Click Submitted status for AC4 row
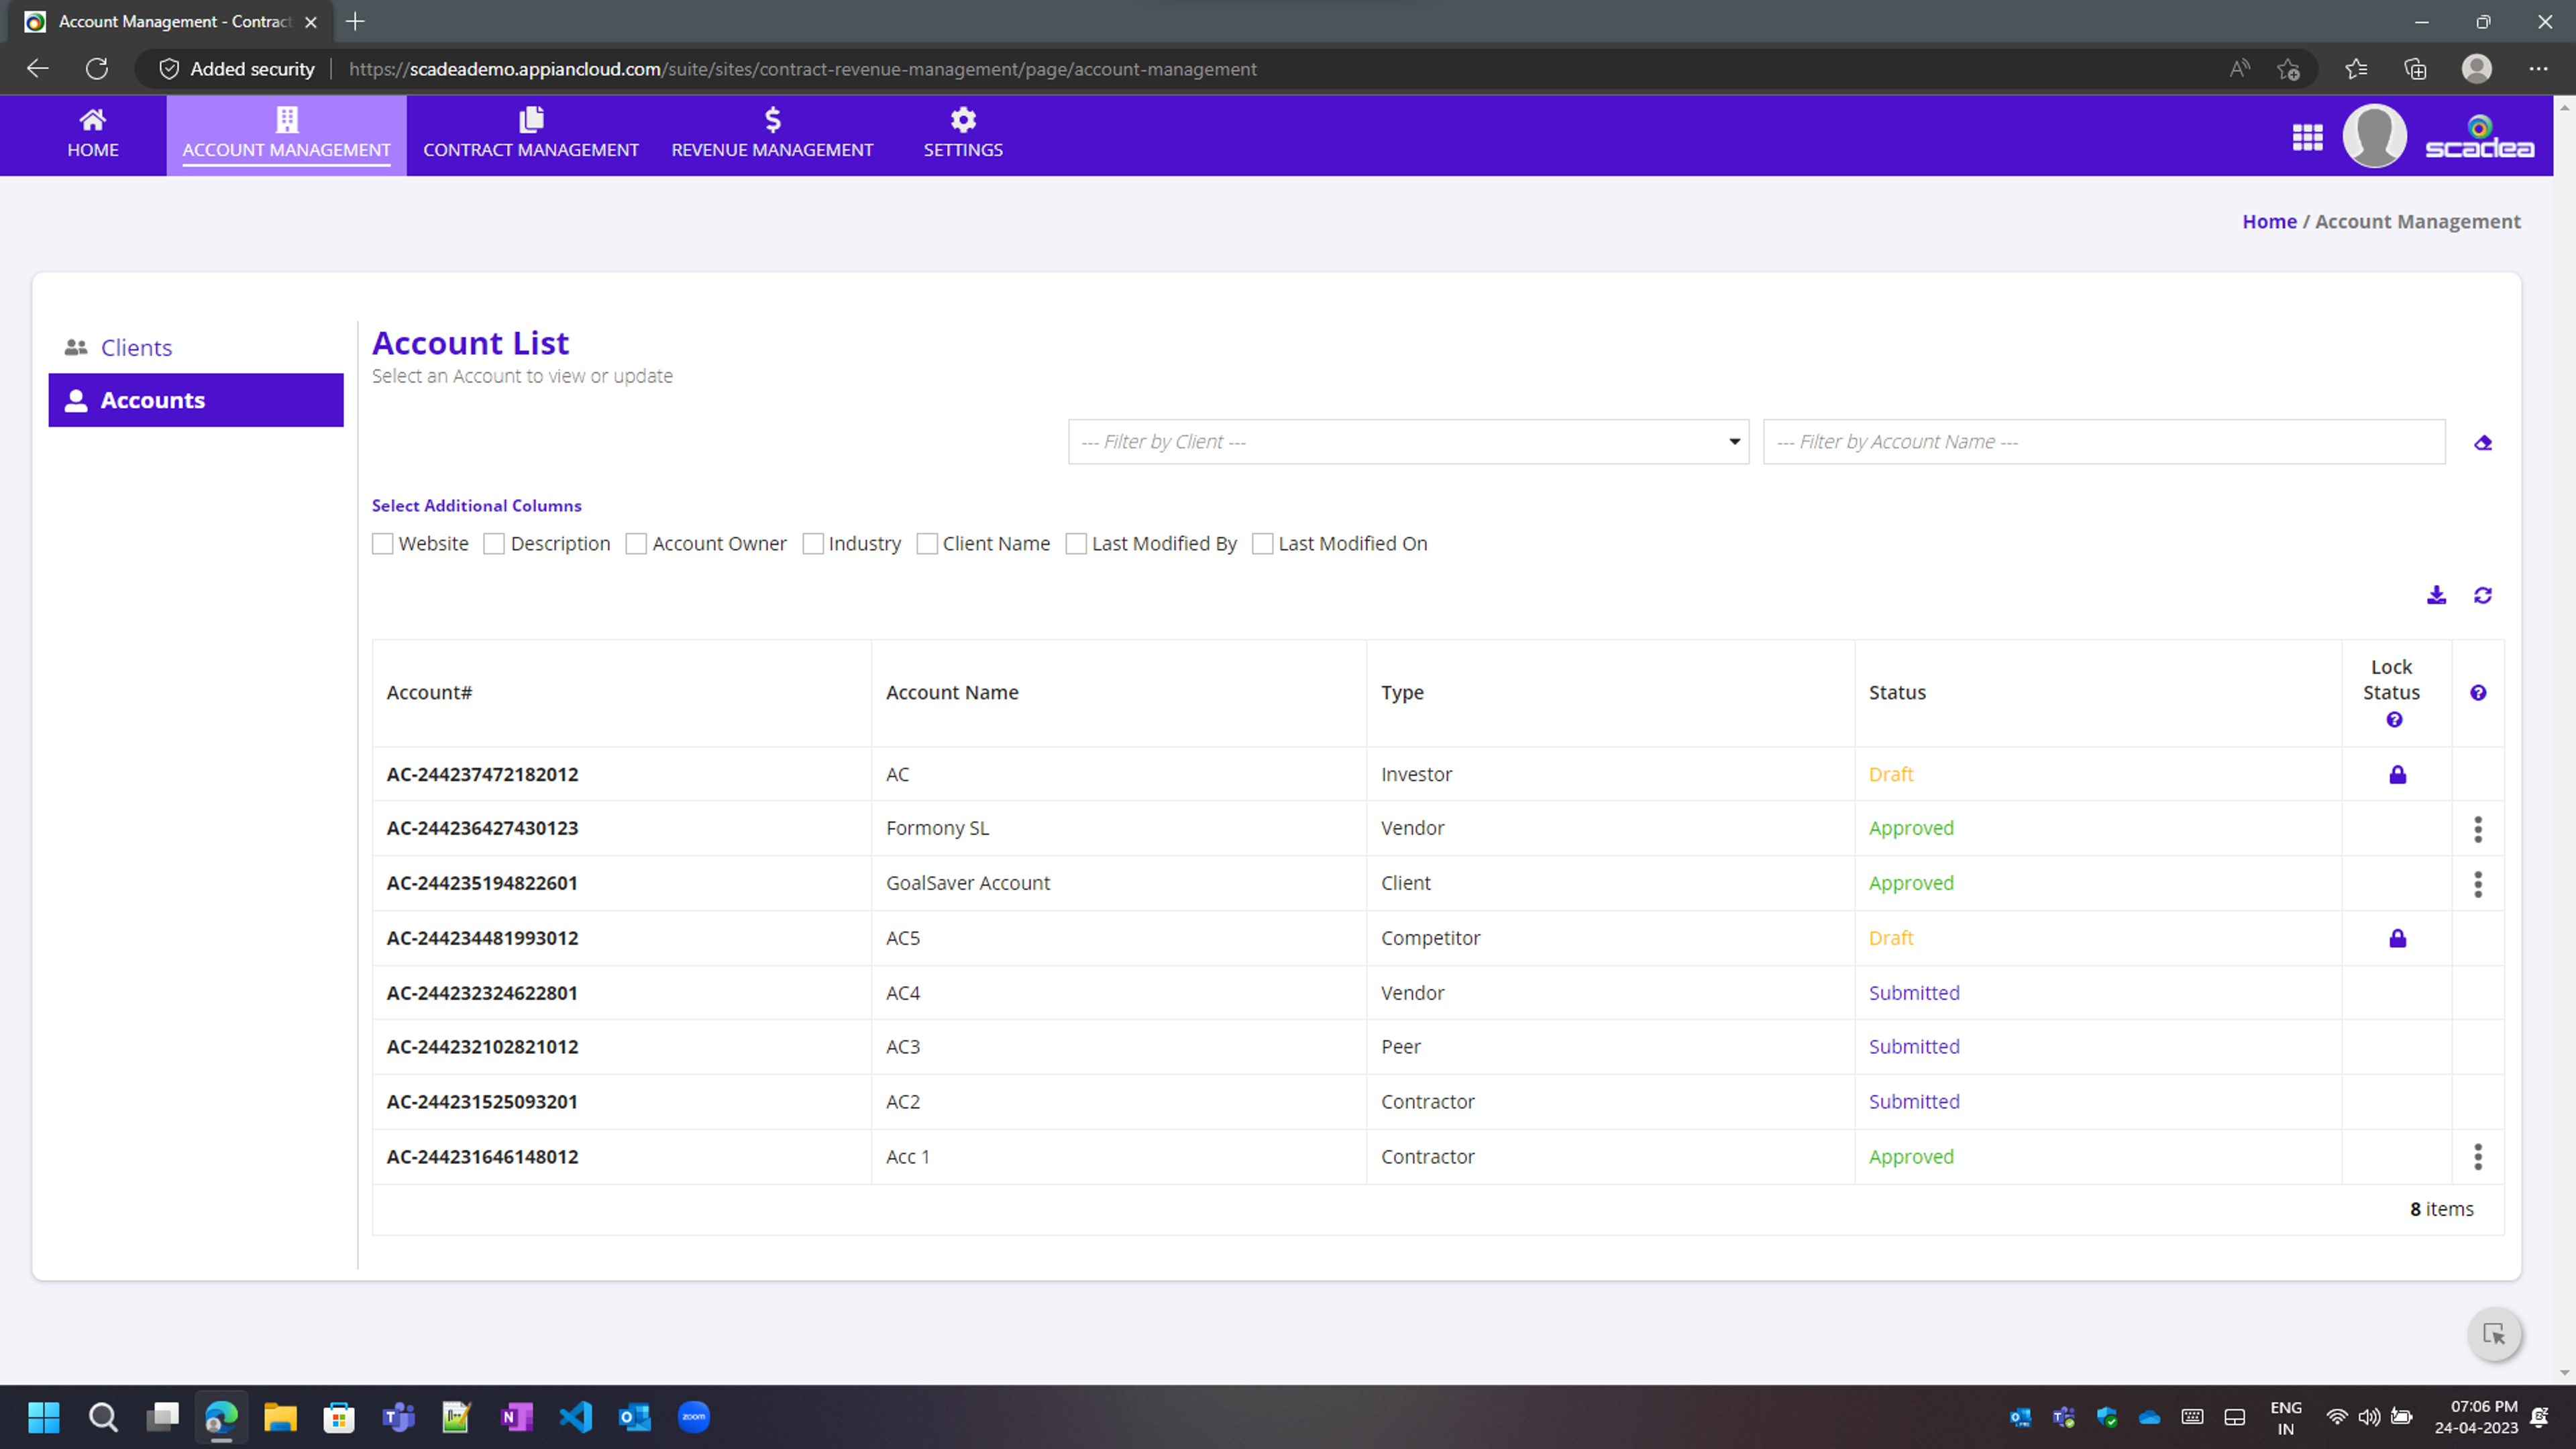The width and height of the screenshot is (2576, 1449). point(1914,993)
